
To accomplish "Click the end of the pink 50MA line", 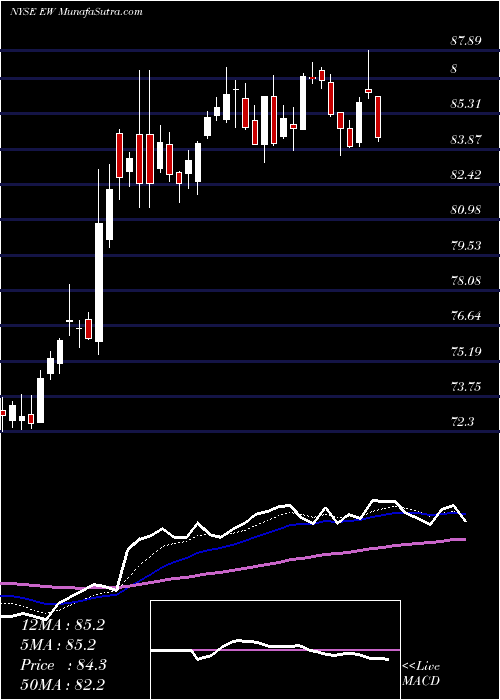I will 465,539.
